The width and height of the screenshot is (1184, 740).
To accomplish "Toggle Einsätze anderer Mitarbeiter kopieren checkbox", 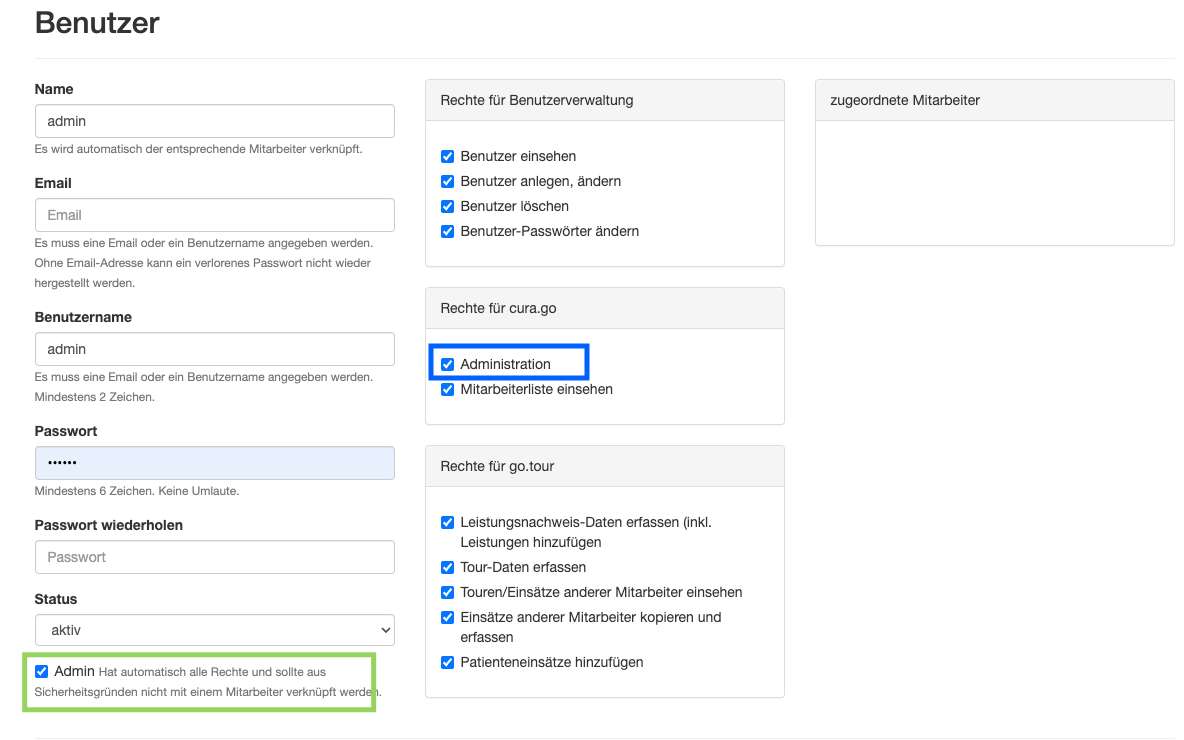I will [447, 617].
